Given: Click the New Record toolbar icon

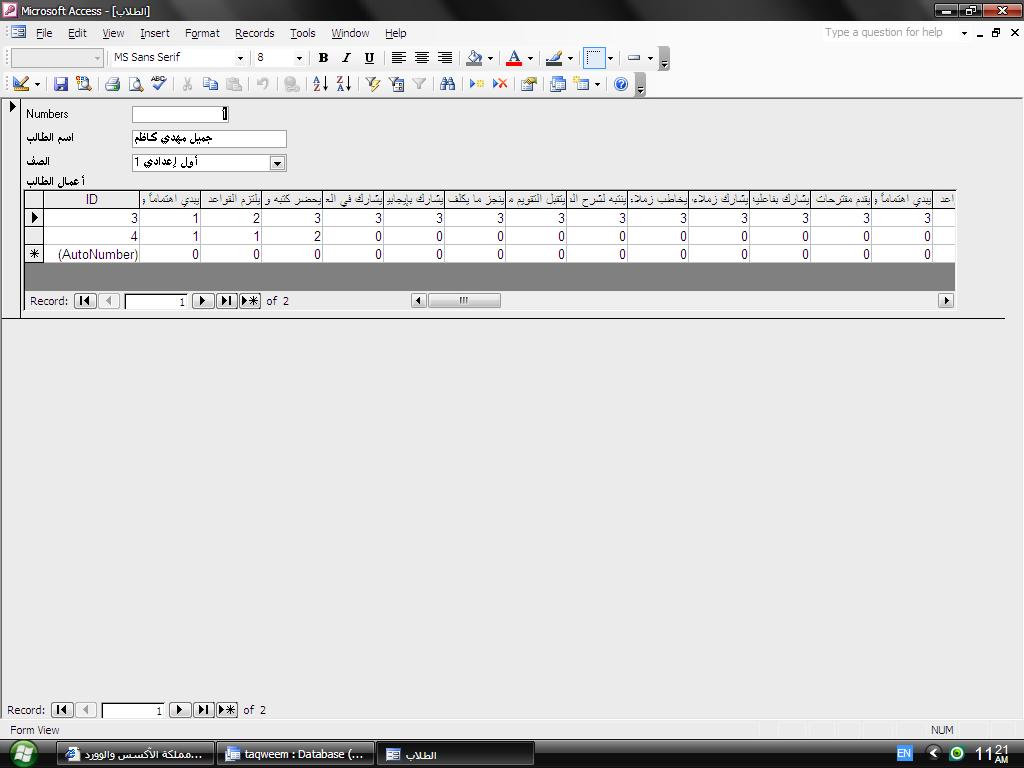Looking at the screenshot, I should click(477, 84).
